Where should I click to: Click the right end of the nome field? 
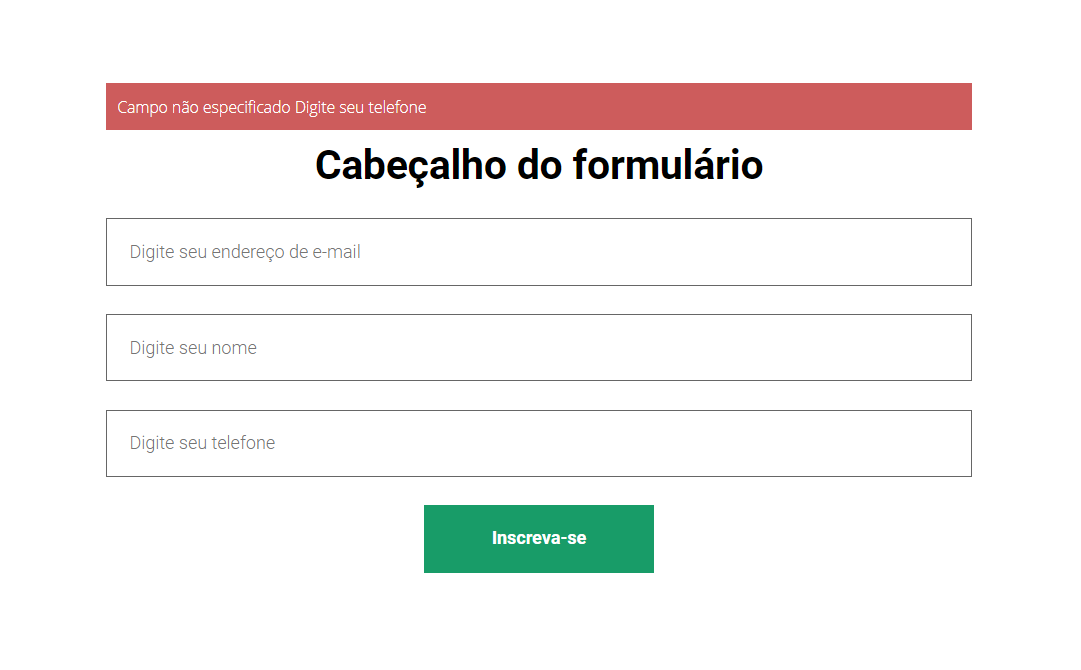coord(940,348)
